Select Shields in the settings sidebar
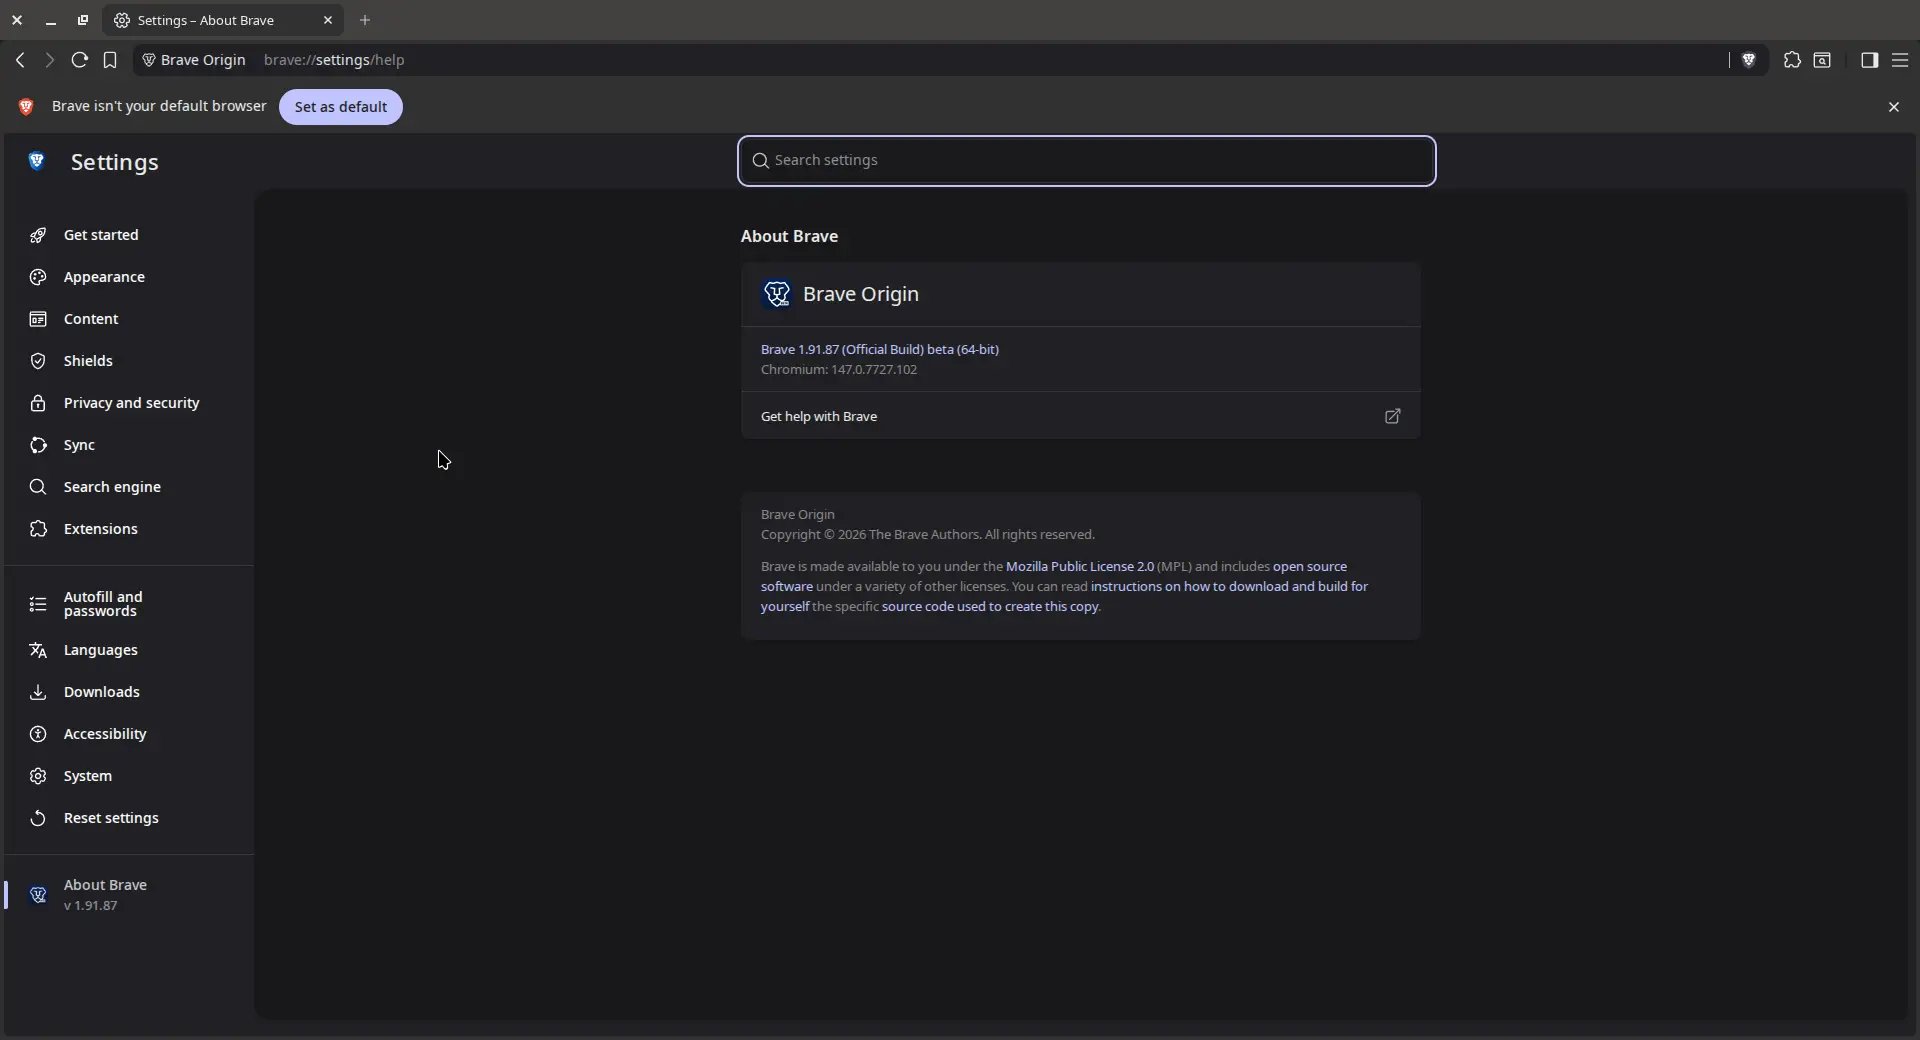1920x1040 pixels. pyautogui.click(x=88, y=361)
